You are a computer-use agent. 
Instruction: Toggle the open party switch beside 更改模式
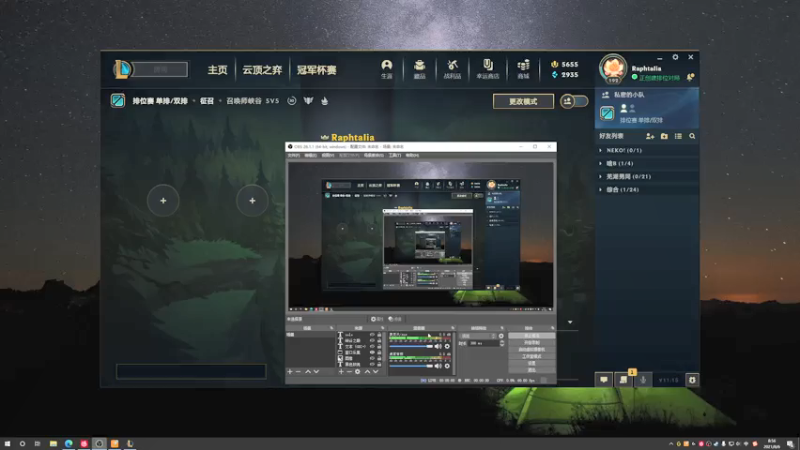pos(573,101)
